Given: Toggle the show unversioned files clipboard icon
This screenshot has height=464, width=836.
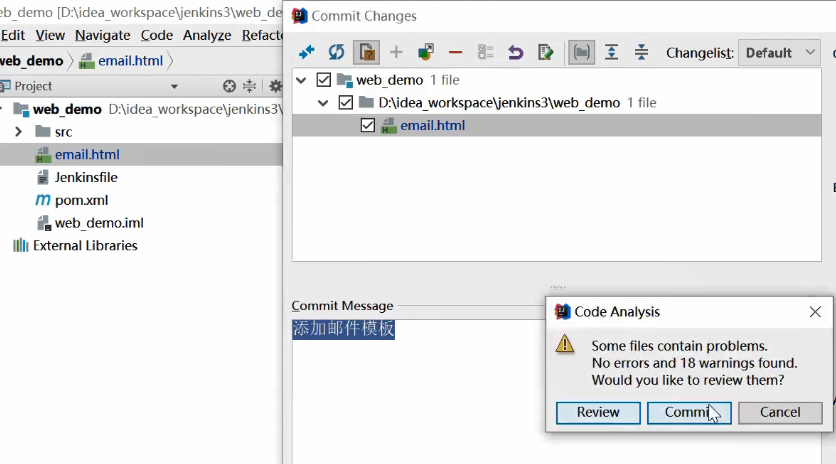Looking at the screenshot, I should tap(366, 52).
